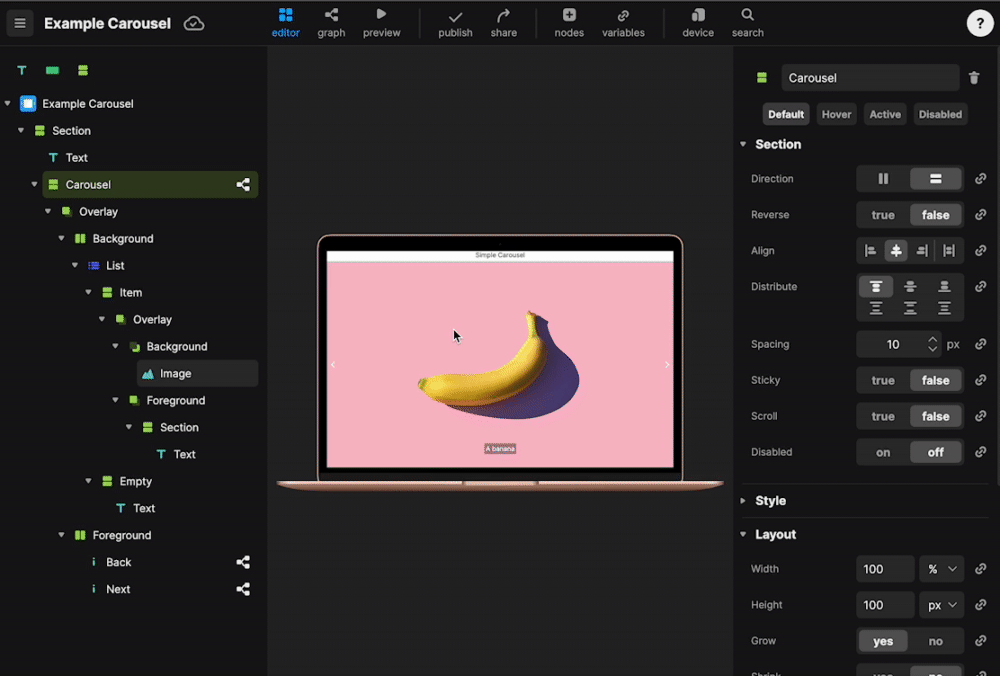The image size is (1000, 676).
Task: Set Reverse to true
Action: click(881, 214)
